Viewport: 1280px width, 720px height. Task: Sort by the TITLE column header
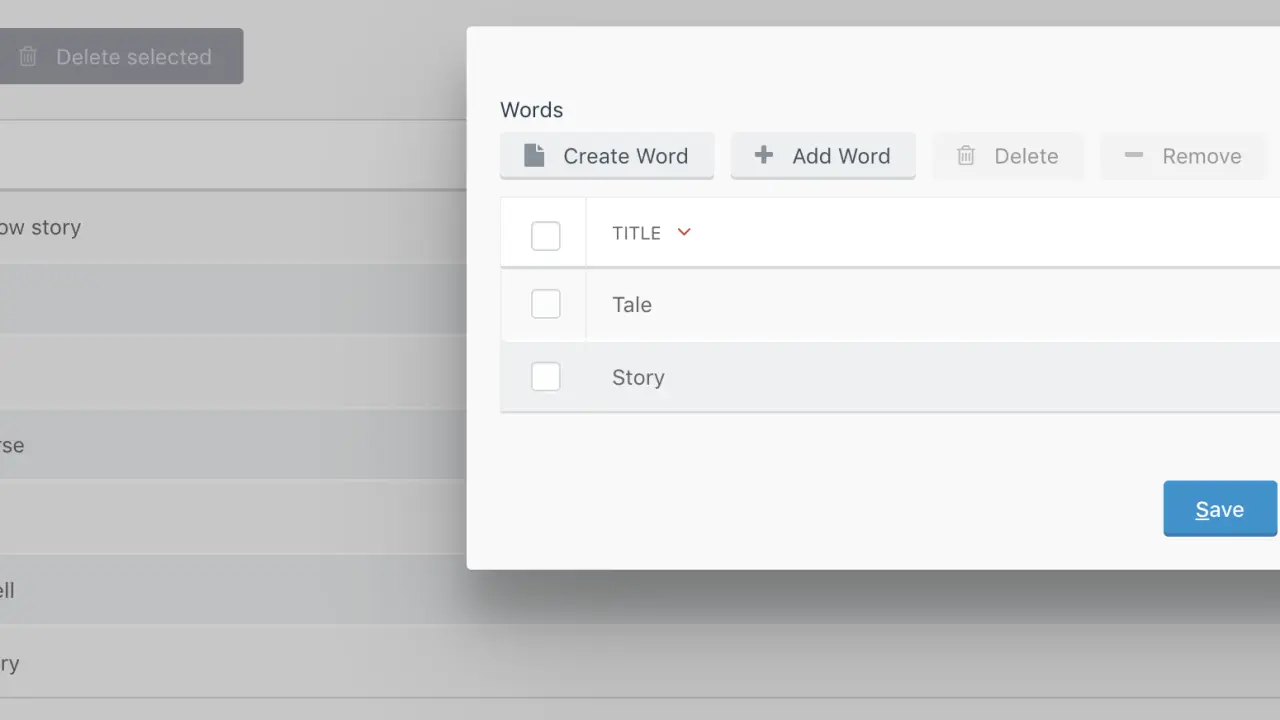pyautogui.click(x=637, y=233)
